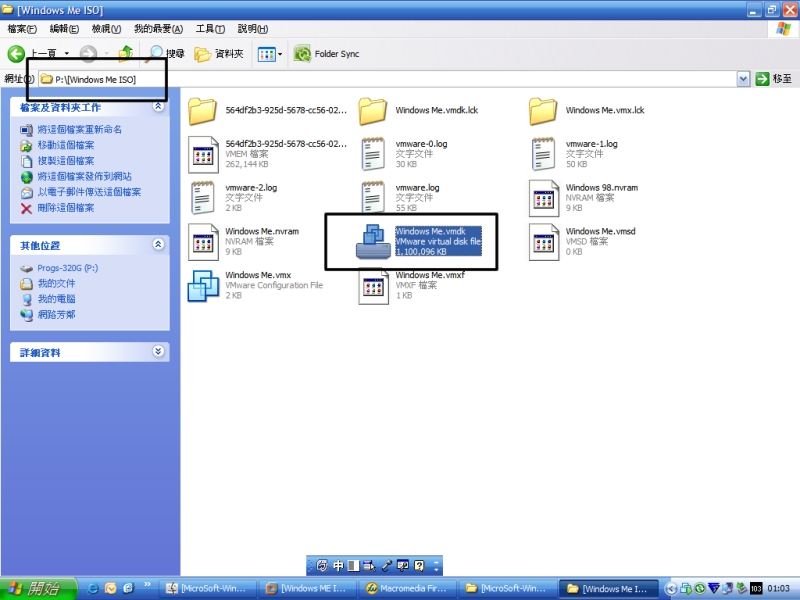
Task: Click the 01:03 taskbar clock
Action: (779, 589)
